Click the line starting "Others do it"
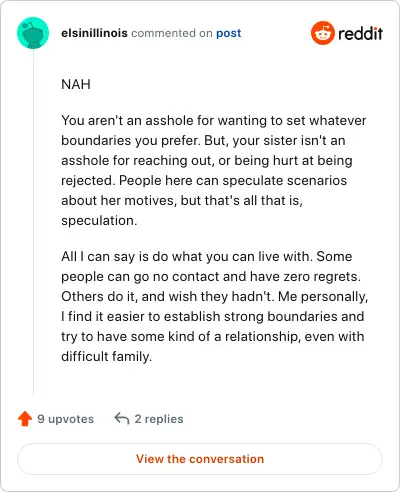Screen dimensions: 400x492 [x=214, y=296]
